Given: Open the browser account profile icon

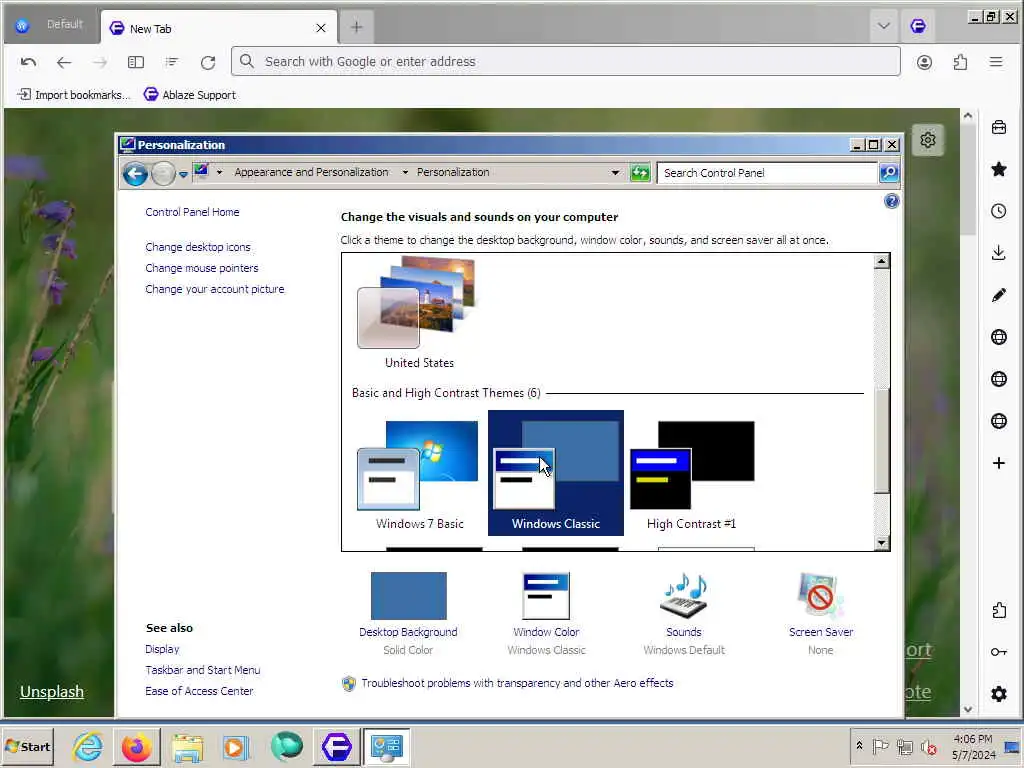Looking at the screenshot, I should (x=924, y=62).
